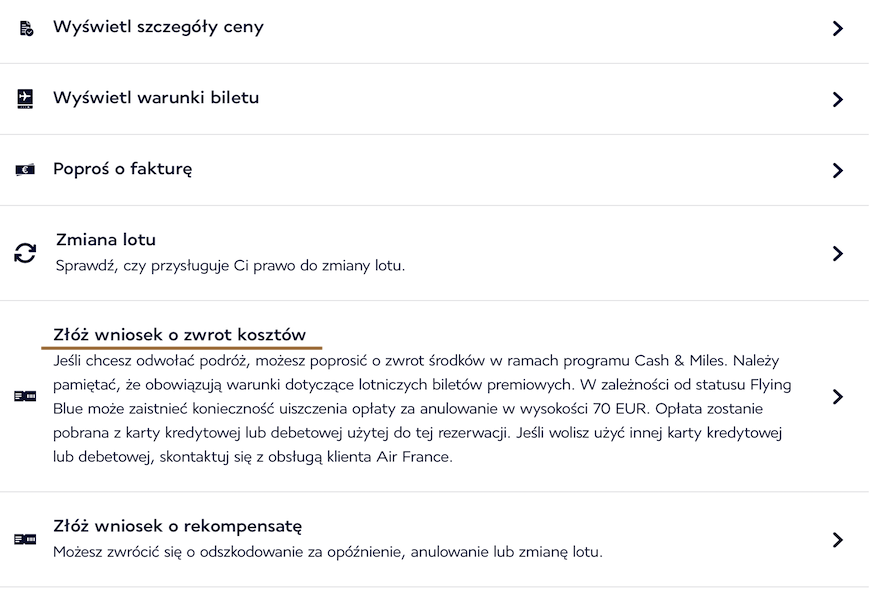
Task: Open Wyświetl warunki biletu
Action: click(x=156, y=97)
